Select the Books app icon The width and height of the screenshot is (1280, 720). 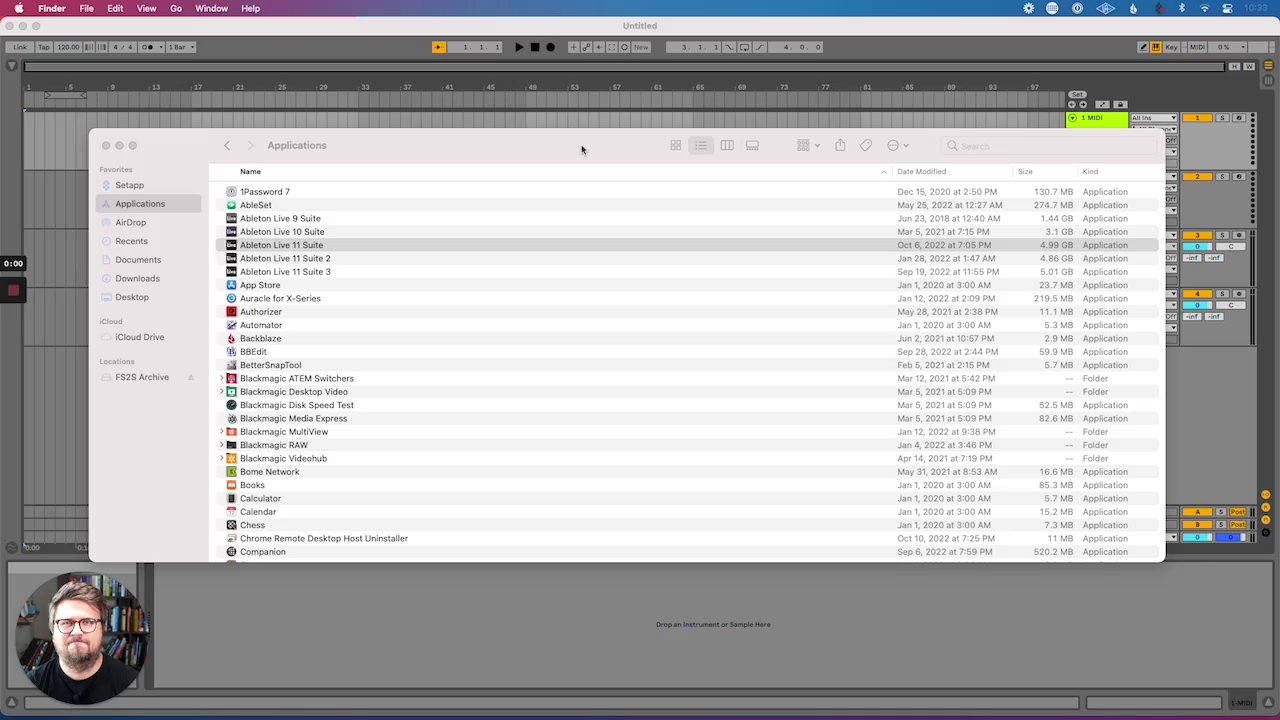[231, 485]
